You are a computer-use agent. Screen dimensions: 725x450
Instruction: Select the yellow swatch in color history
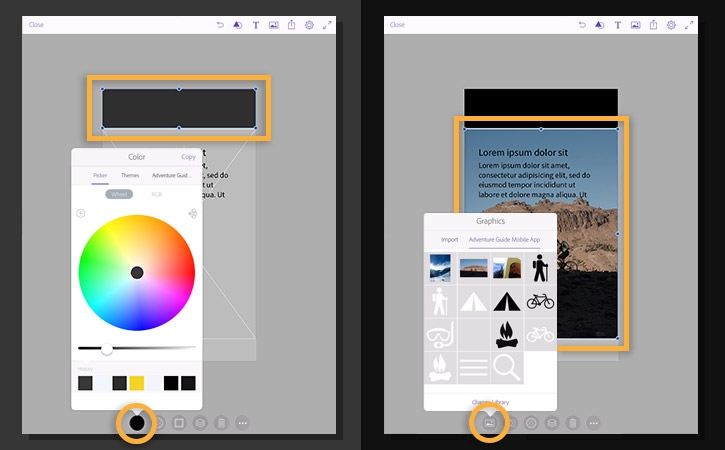point(137,383)
